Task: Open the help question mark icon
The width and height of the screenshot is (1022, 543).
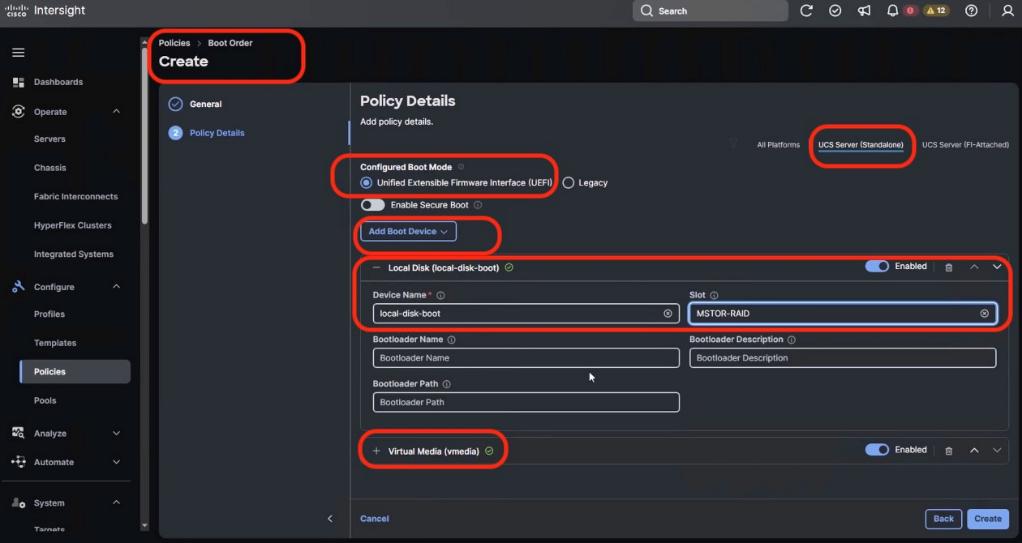Action: tap(971, 10)
